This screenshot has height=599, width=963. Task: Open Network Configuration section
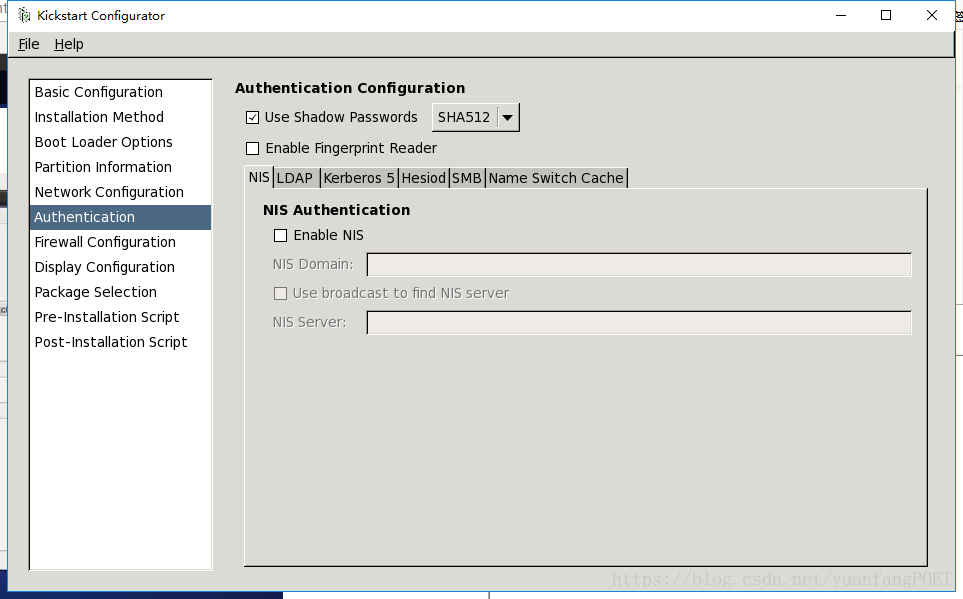[120, 192]
